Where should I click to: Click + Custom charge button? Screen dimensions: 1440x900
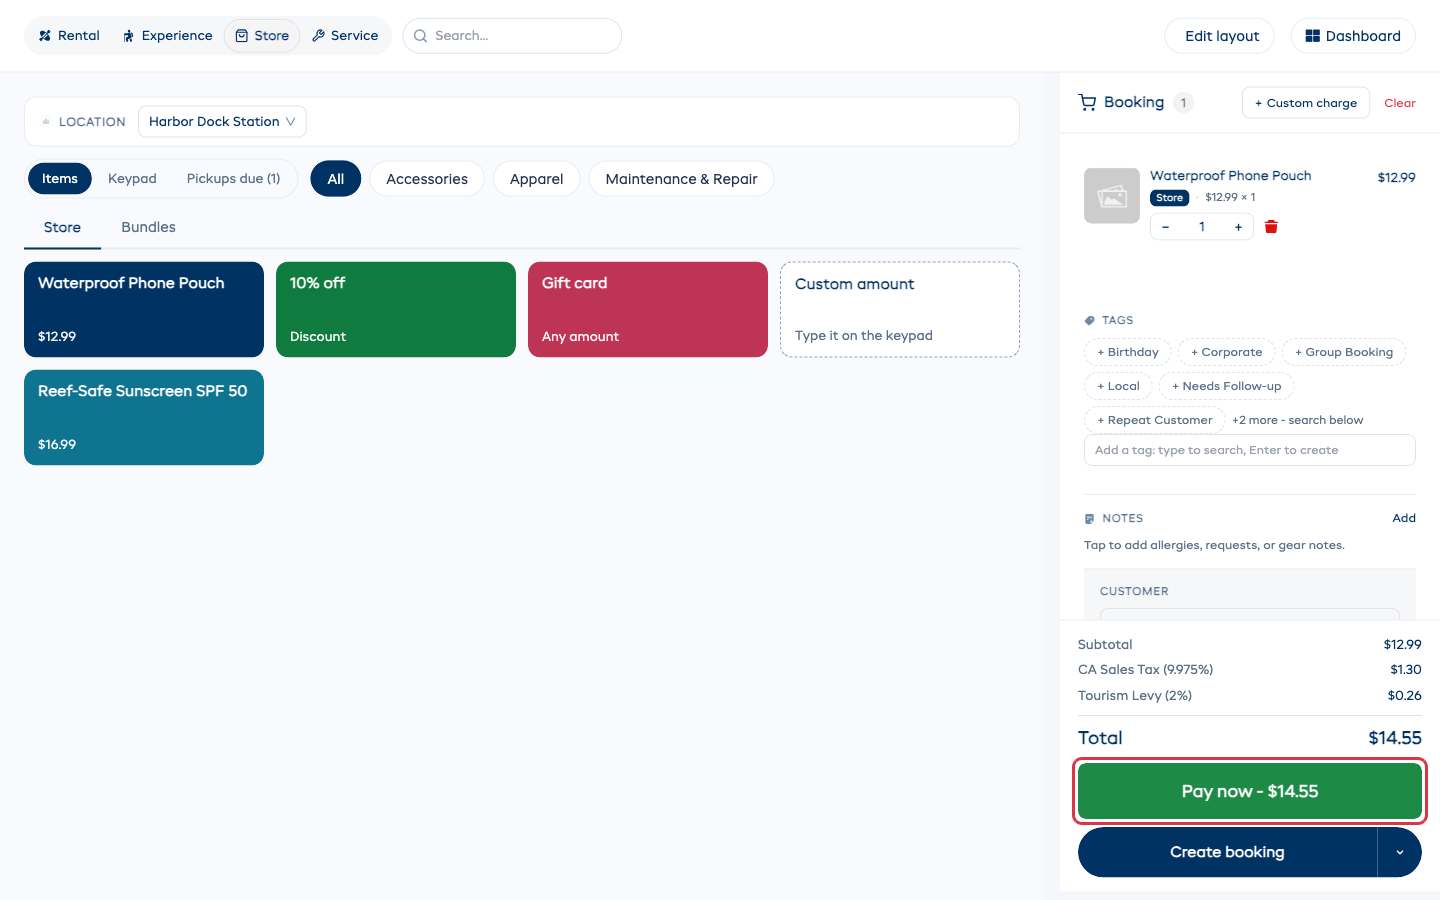click(1306, 103)
